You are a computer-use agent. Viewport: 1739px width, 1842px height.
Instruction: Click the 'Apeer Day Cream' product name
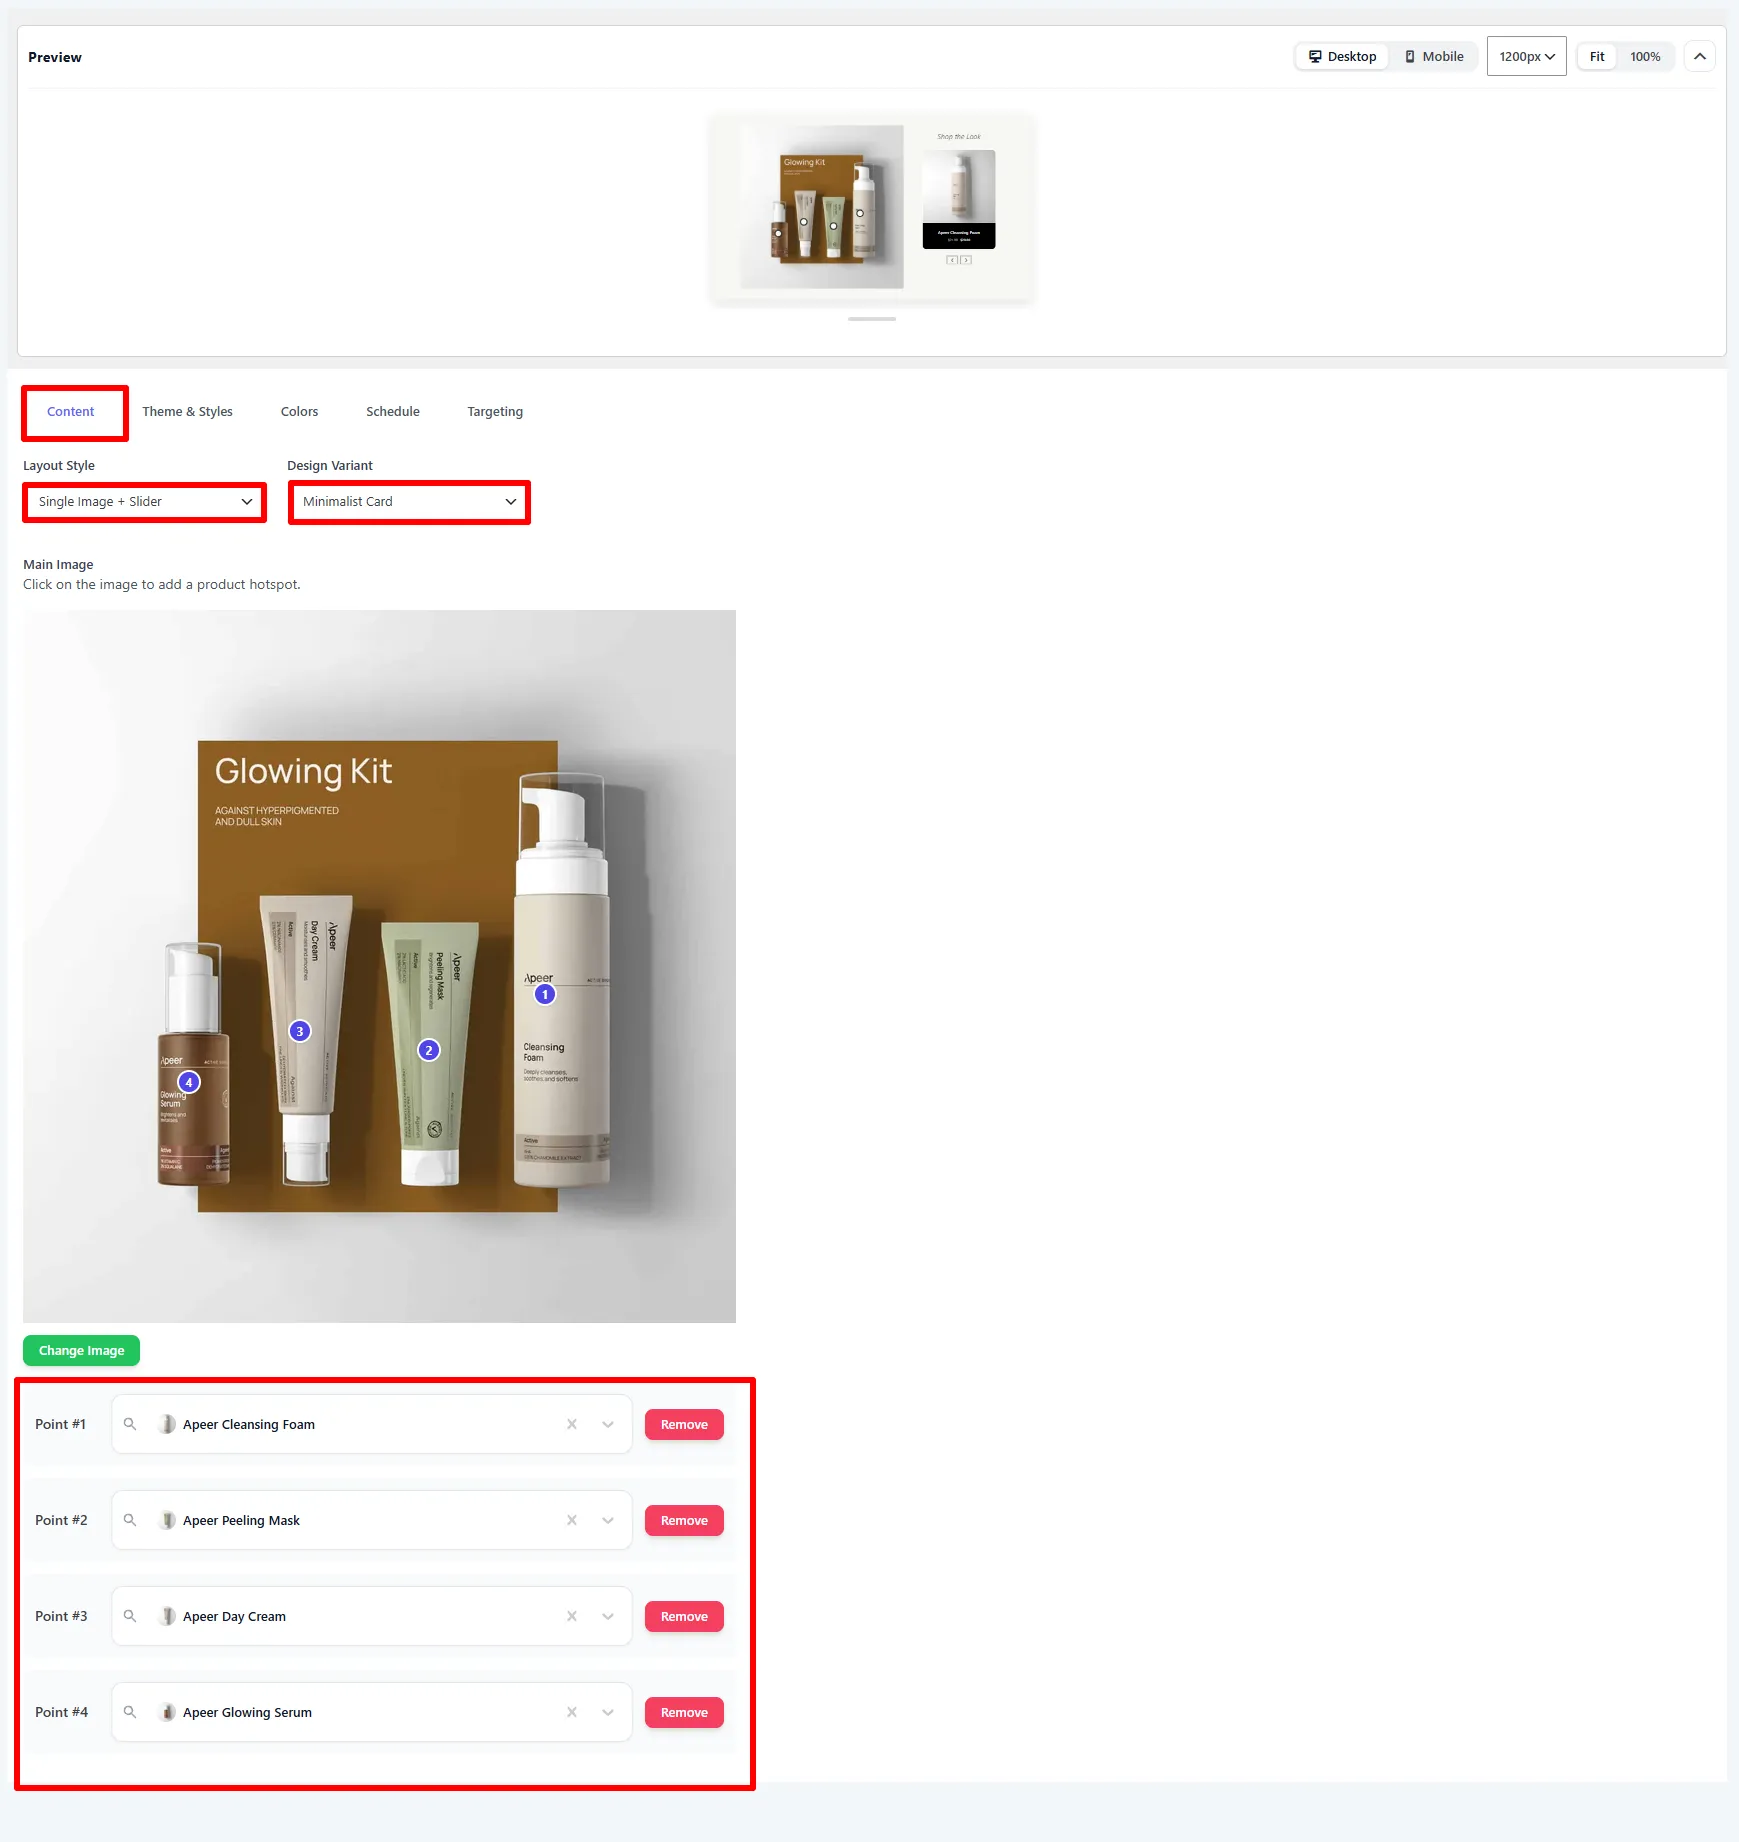[x=234, y=1616]
